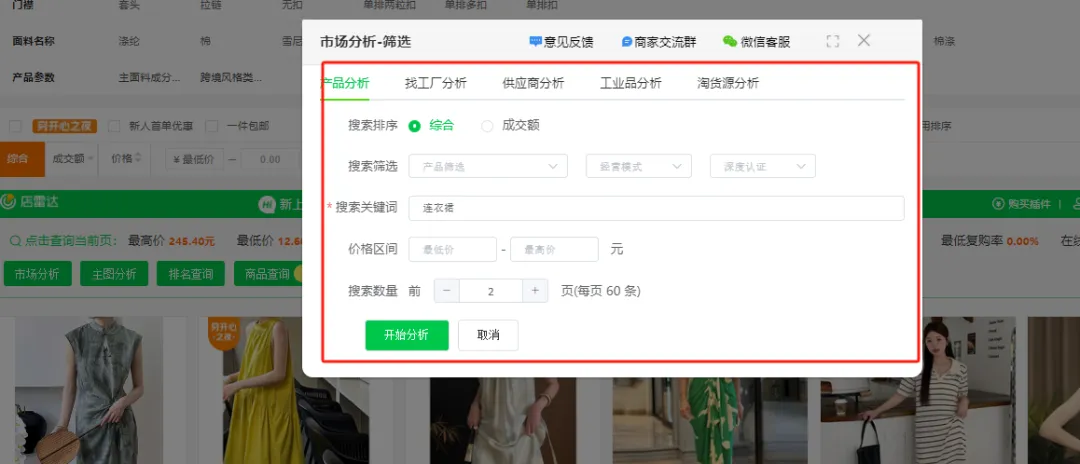This screenshot has height=464, width=1080.
Task: Click the green 排名查询 button
Action: tap(190, 273)
